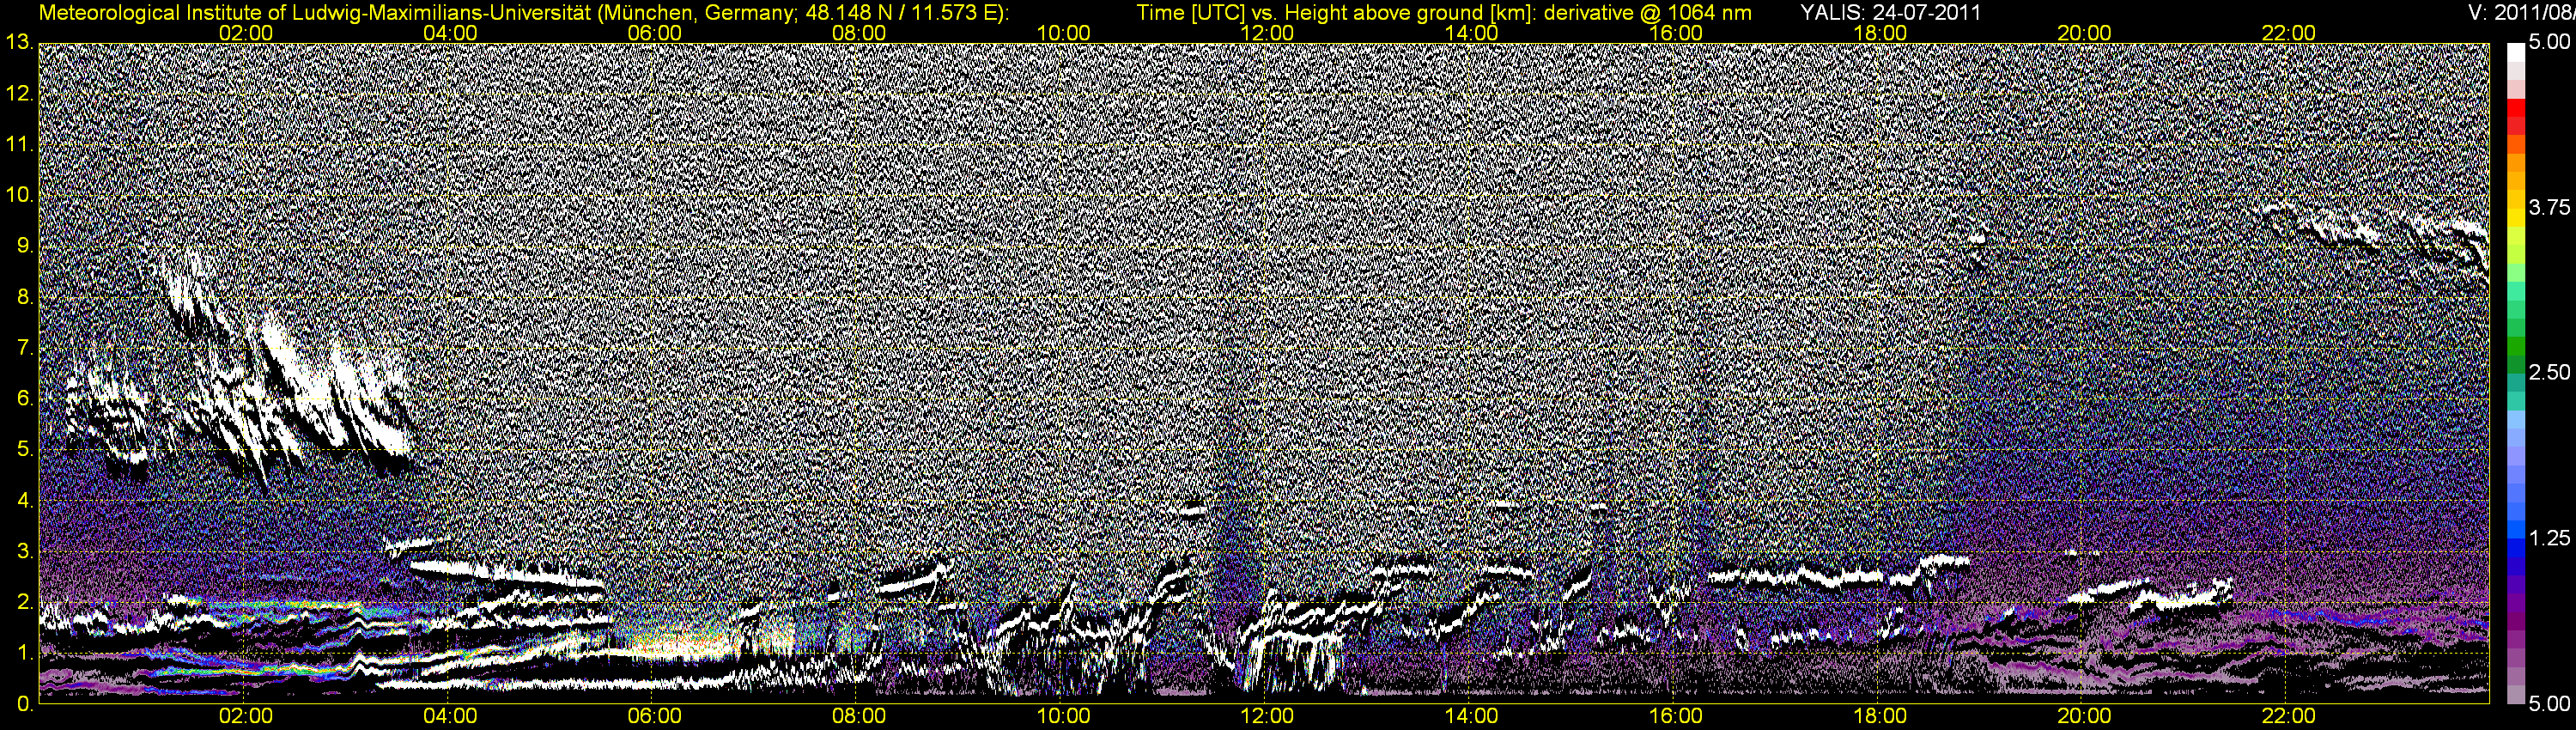Select the 06:00 label on the bottom time axis
The width and height of the screenshot is (2576, 730).
[654, 716]
